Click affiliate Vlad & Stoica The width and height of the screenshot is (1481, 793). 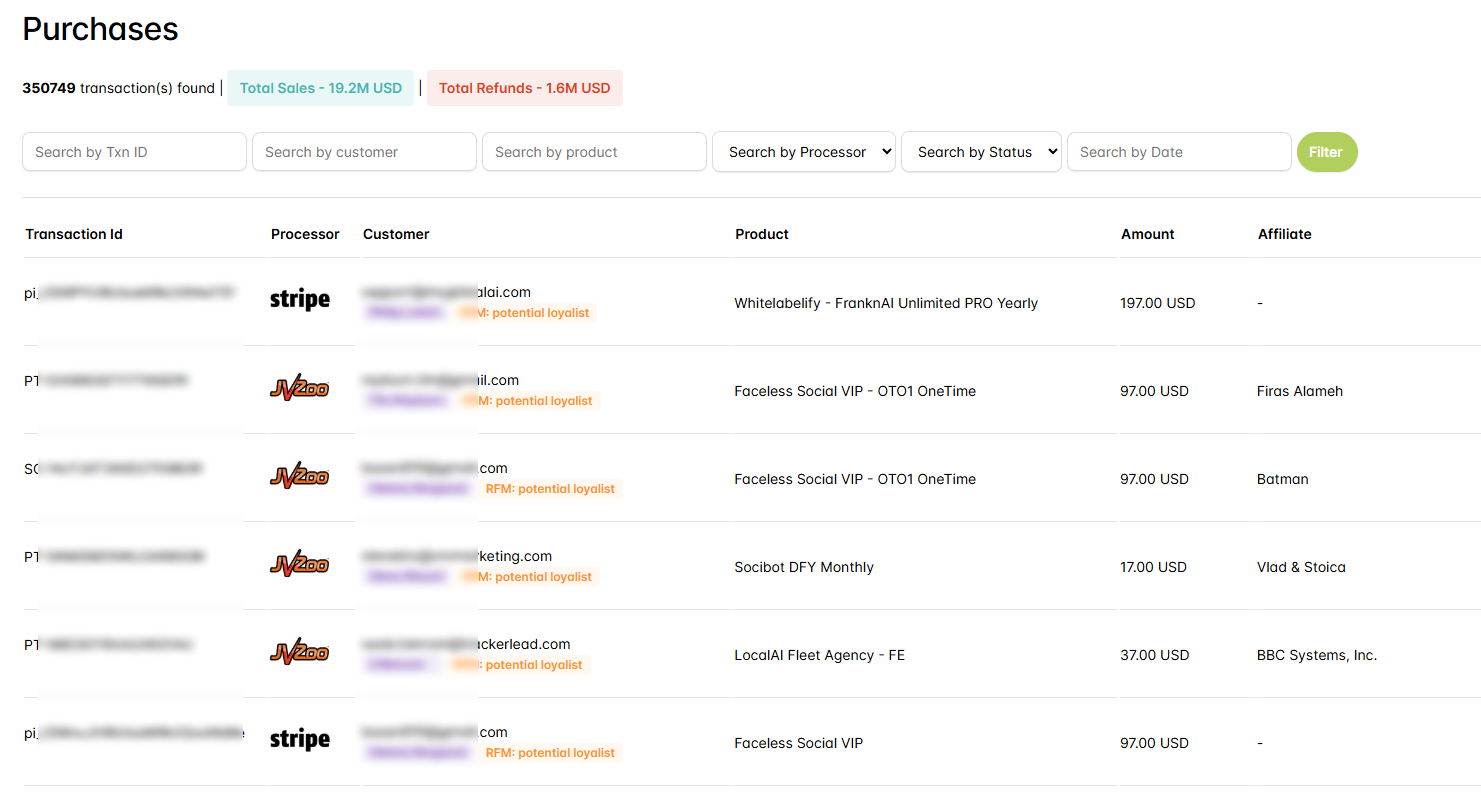tap(1301, 567)
